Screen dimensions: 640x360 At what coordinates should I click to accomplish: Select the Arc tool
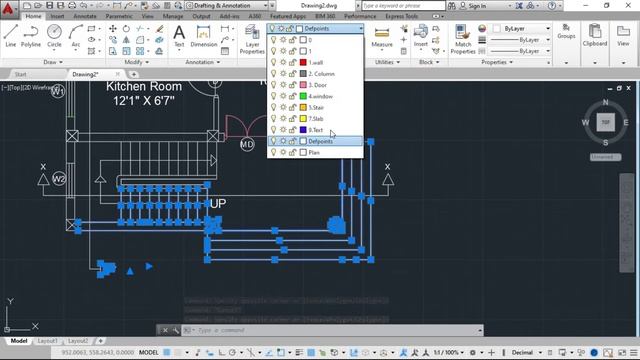pos(76,36)
